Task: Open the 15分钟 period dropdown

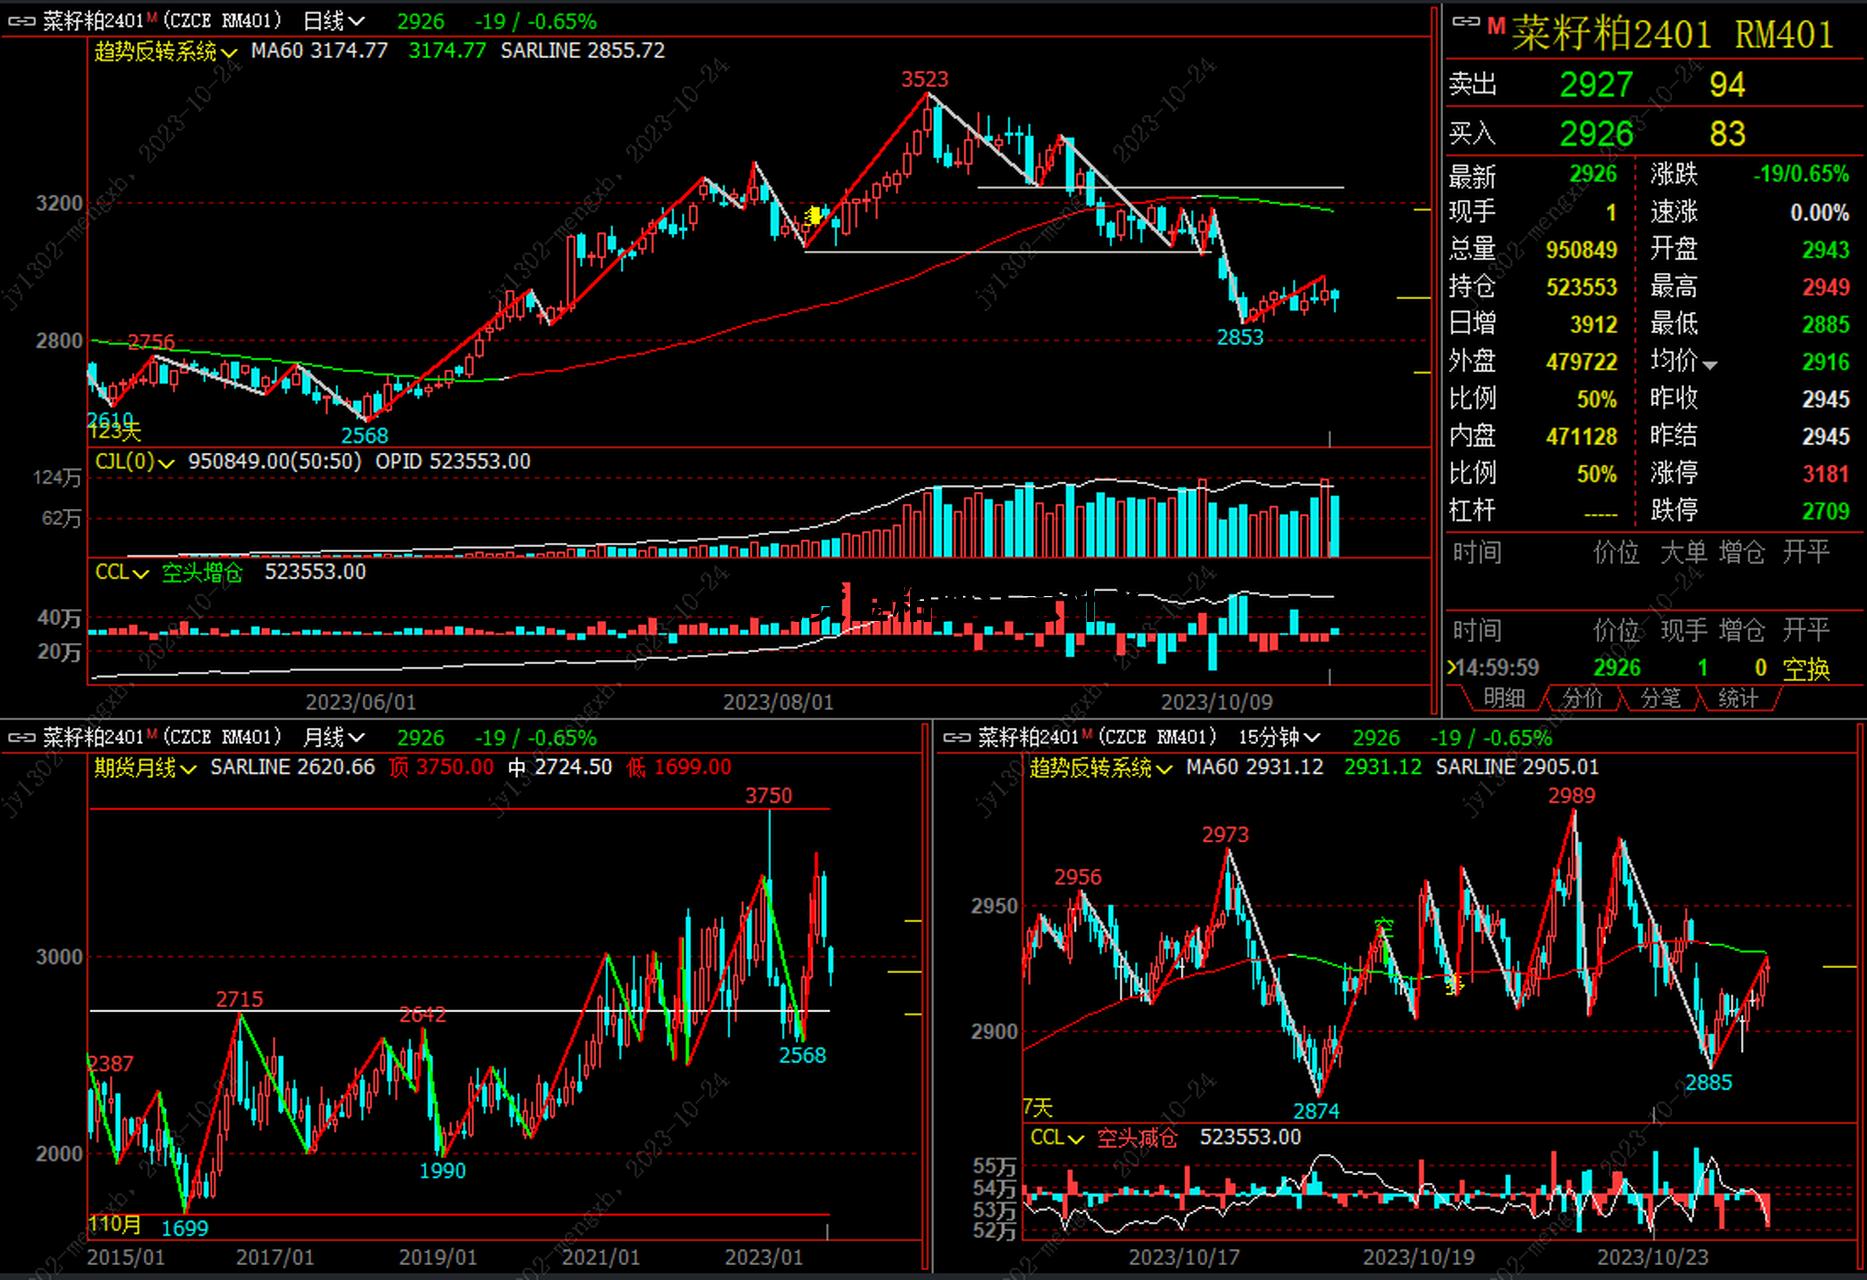Action: tap(1279, 738)
